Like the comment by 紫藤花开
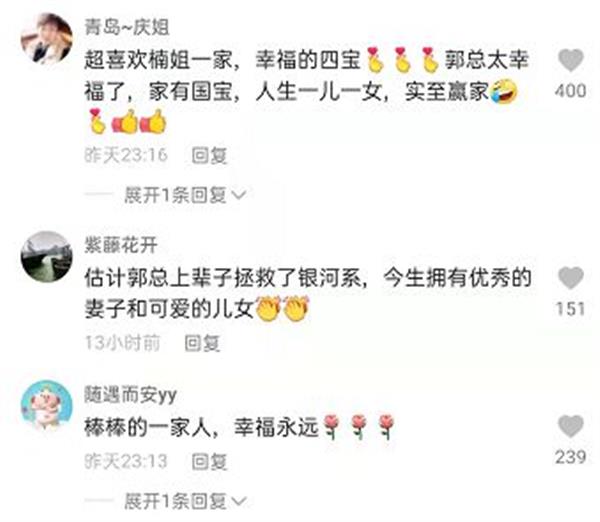The width and height of the screenshot is (600, 522). pos(571,278)
